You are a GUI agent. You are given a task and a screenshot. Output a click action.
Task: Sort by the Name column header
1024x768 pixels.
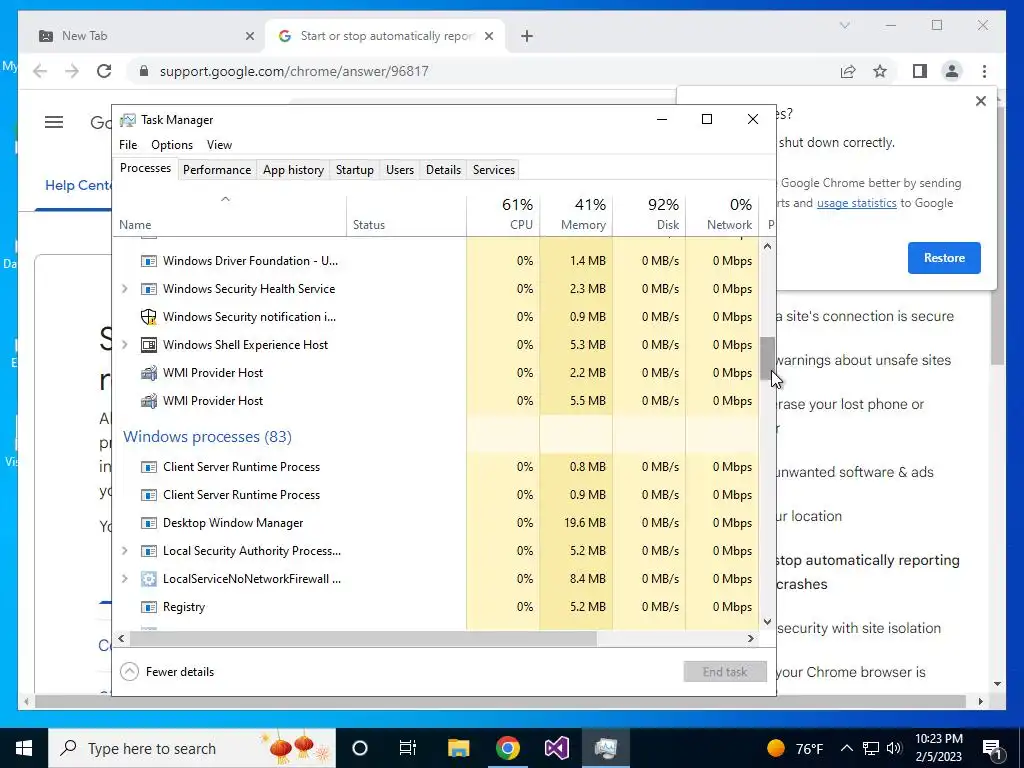tap(229, 214)
